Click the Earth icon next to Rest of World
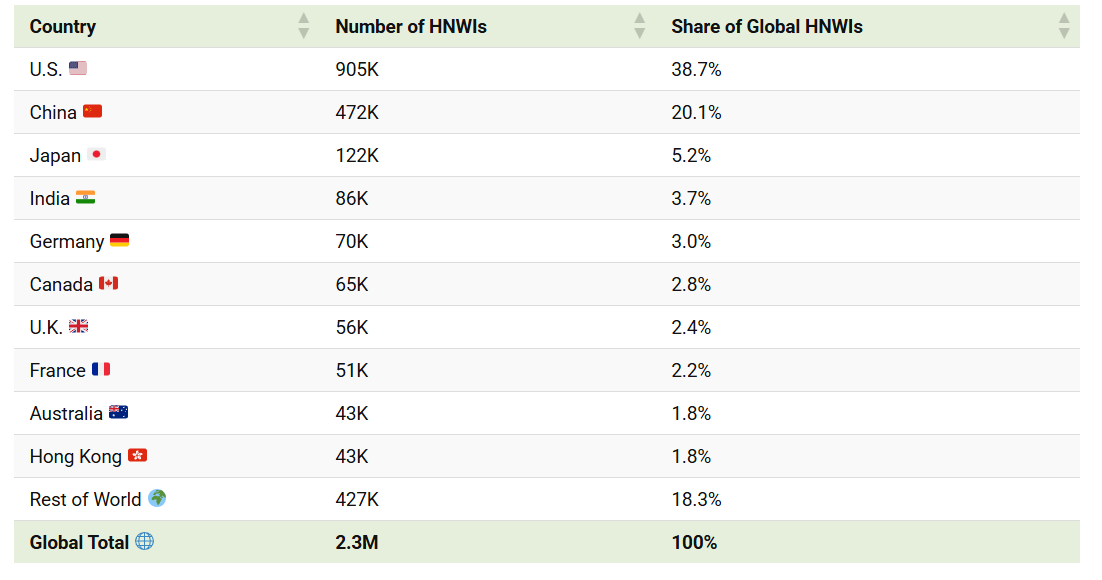This screenshot has width=1102, height=580. pos(158,498)
